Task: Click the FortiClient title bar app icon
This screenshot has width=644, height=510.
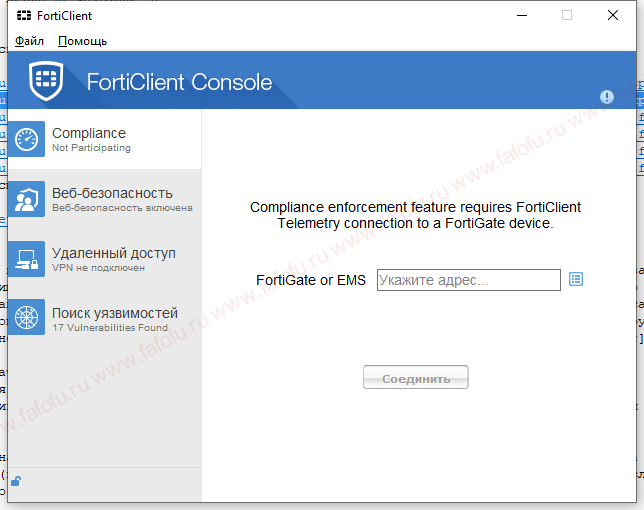Action: 24,16
